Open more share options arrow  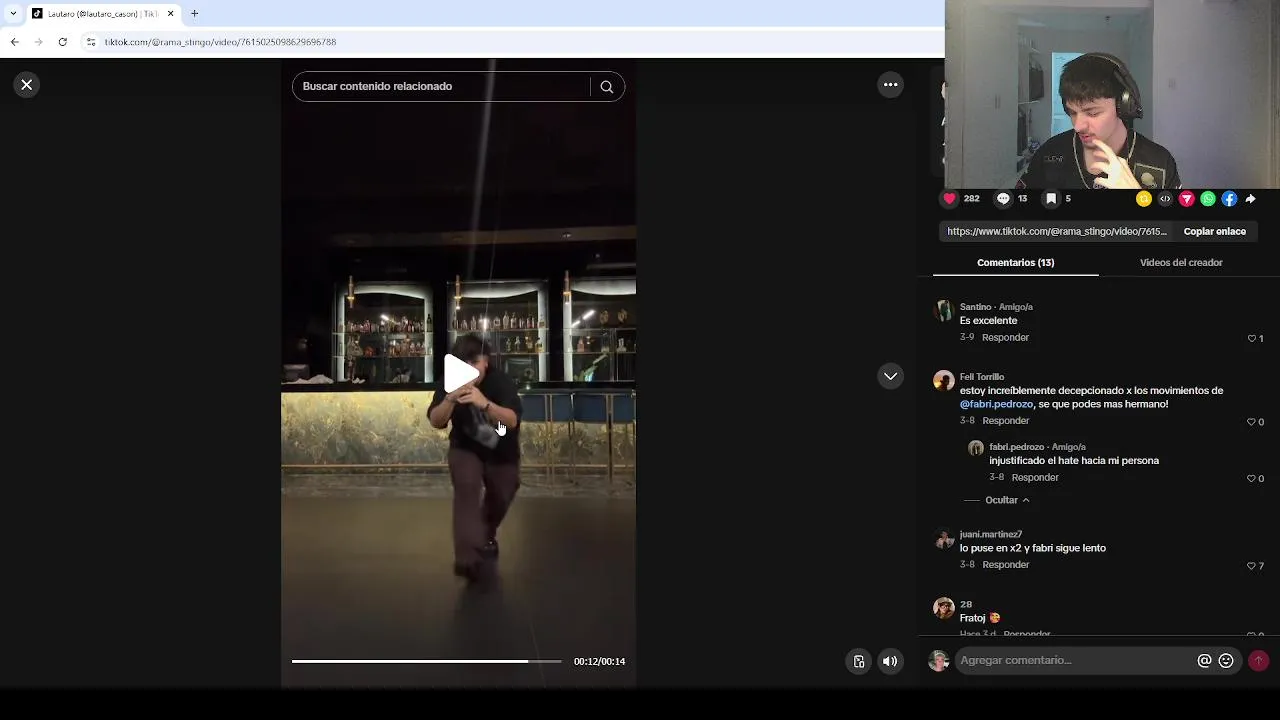click(1251, 199)
